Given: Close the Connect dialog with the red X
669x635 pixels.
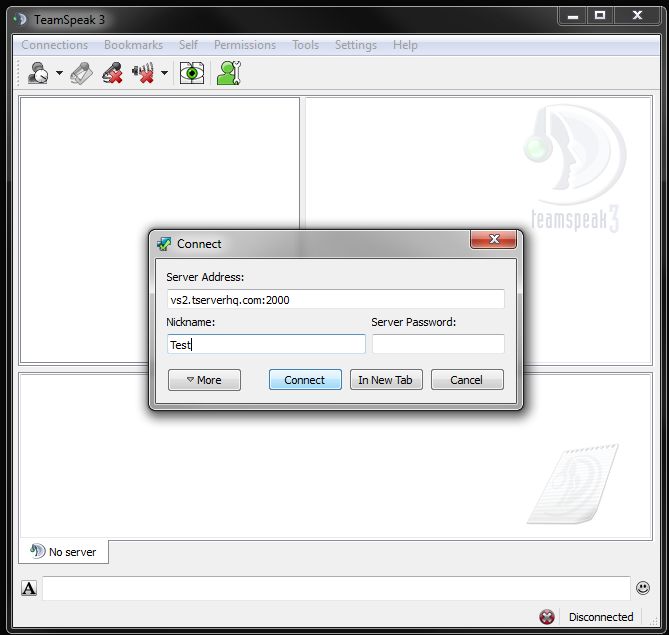Looking at the screenshot, I should point(494,239).
